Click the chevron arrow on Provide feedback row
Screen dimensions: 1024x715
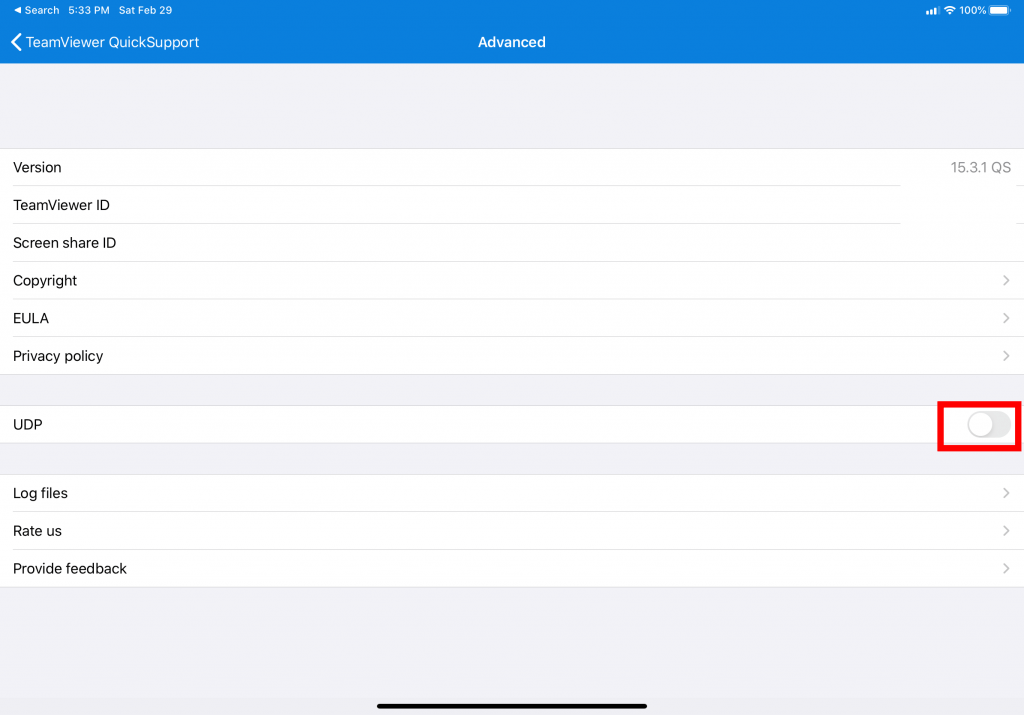click(1006, 568)
